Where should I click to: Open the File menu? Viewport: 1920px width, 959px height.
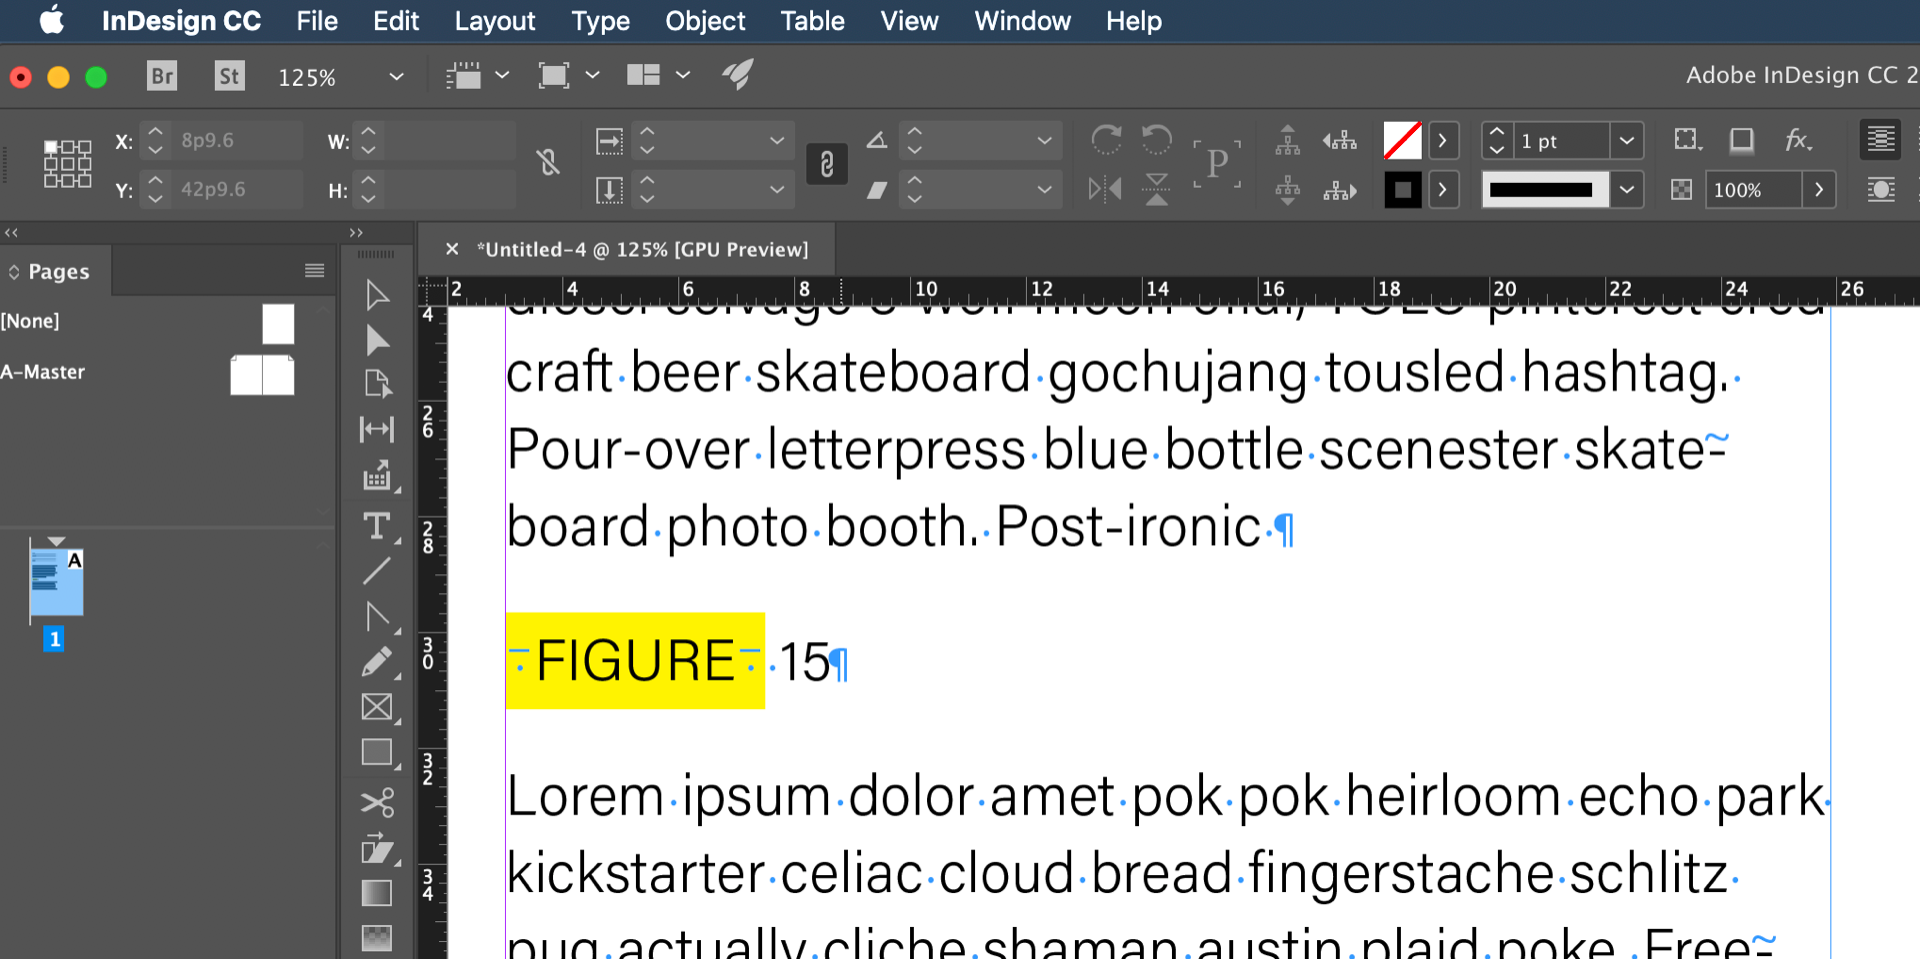[317, 21]
